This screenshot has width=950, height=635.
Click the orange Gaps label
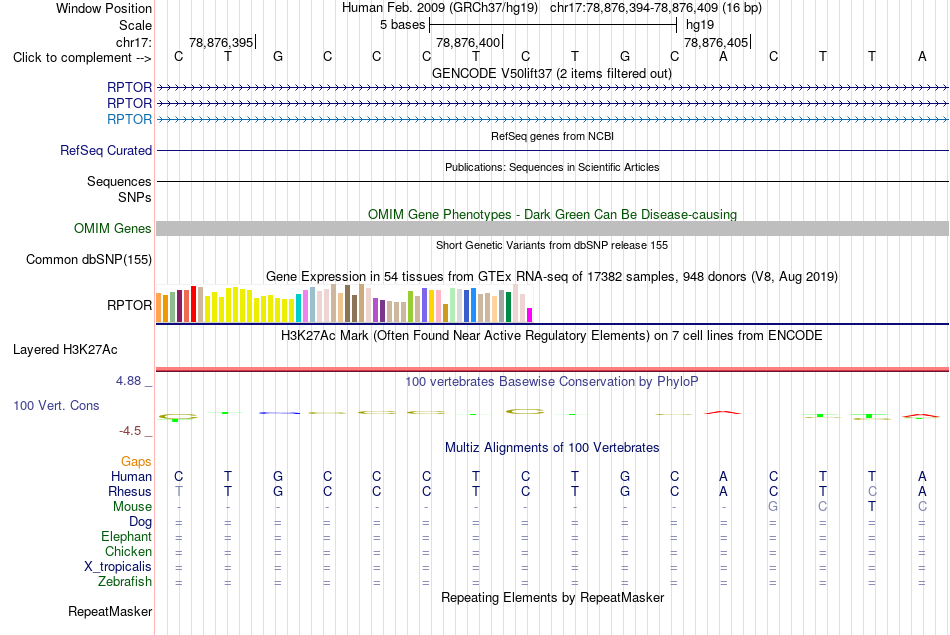[x=136, y=462]
